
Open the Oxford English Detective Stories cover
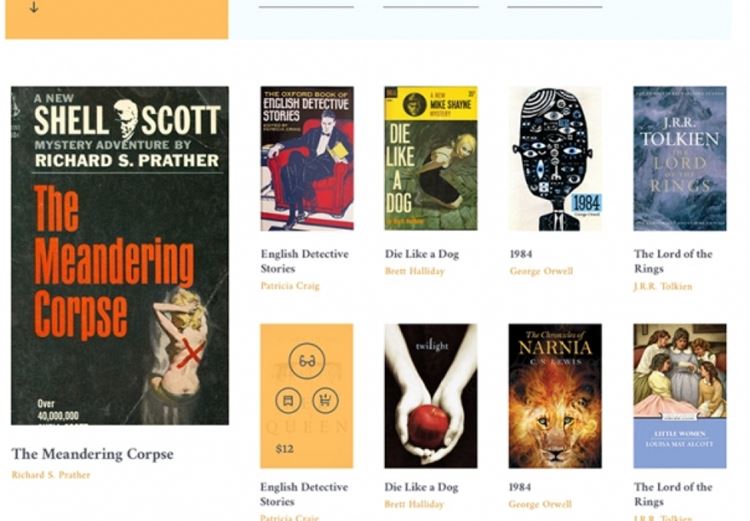coord(307,158)
